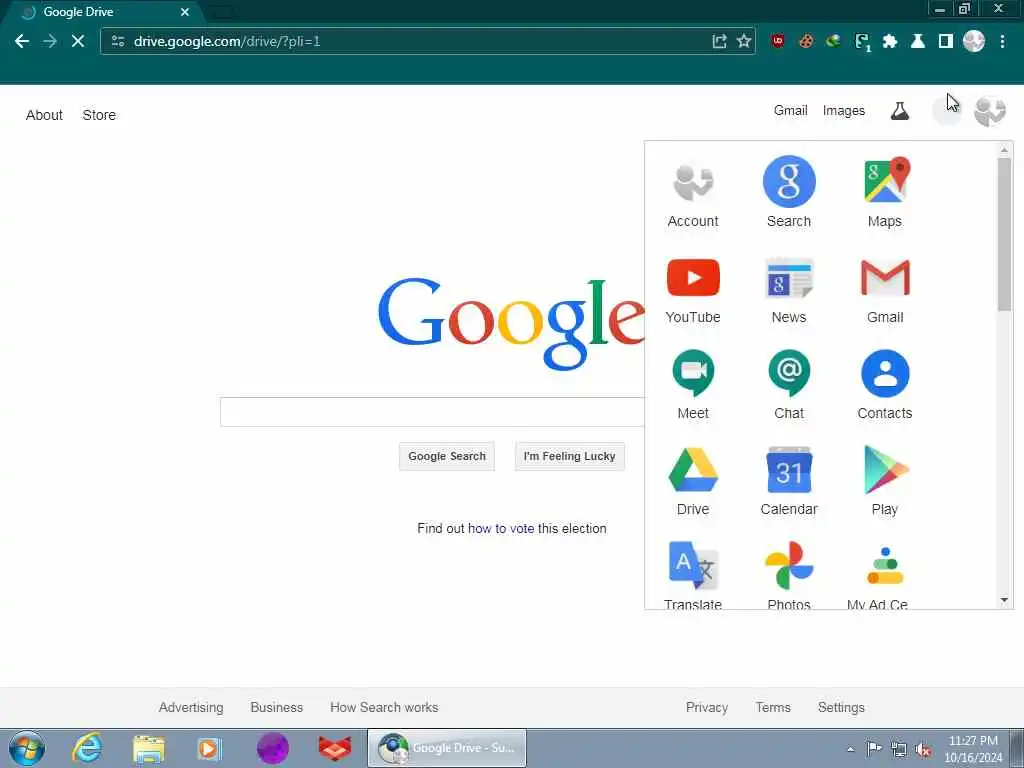Open the Privacy footer link
The height and width of the screenshot is (768, 1024).
click(x=707, y=707)
